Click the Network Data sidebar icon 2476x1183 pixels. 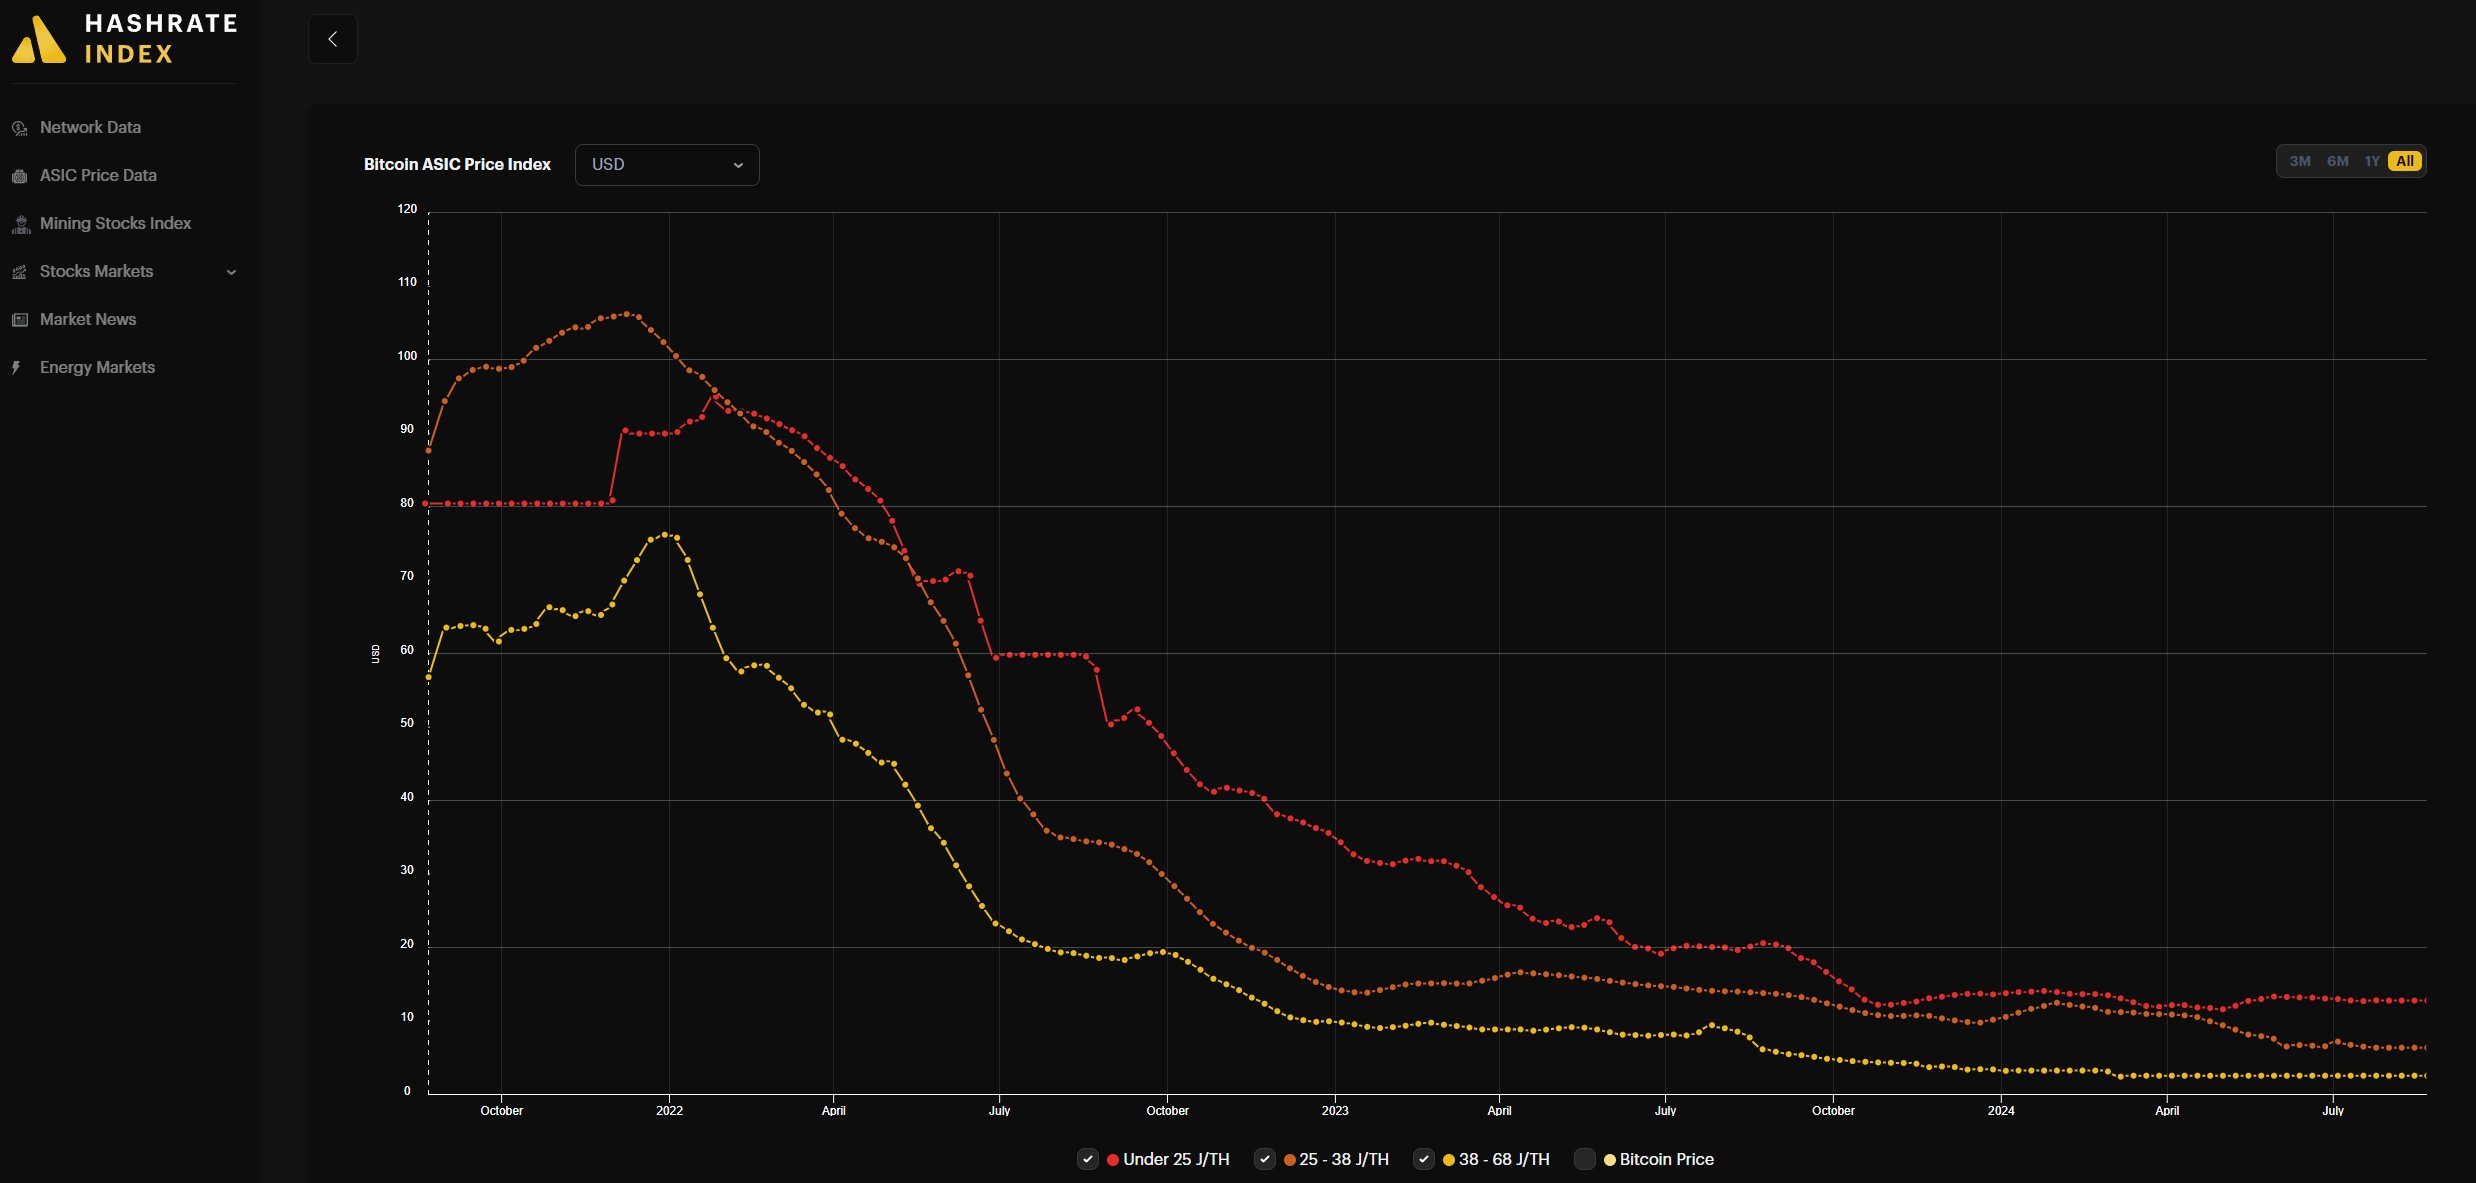tap(20, 128)
